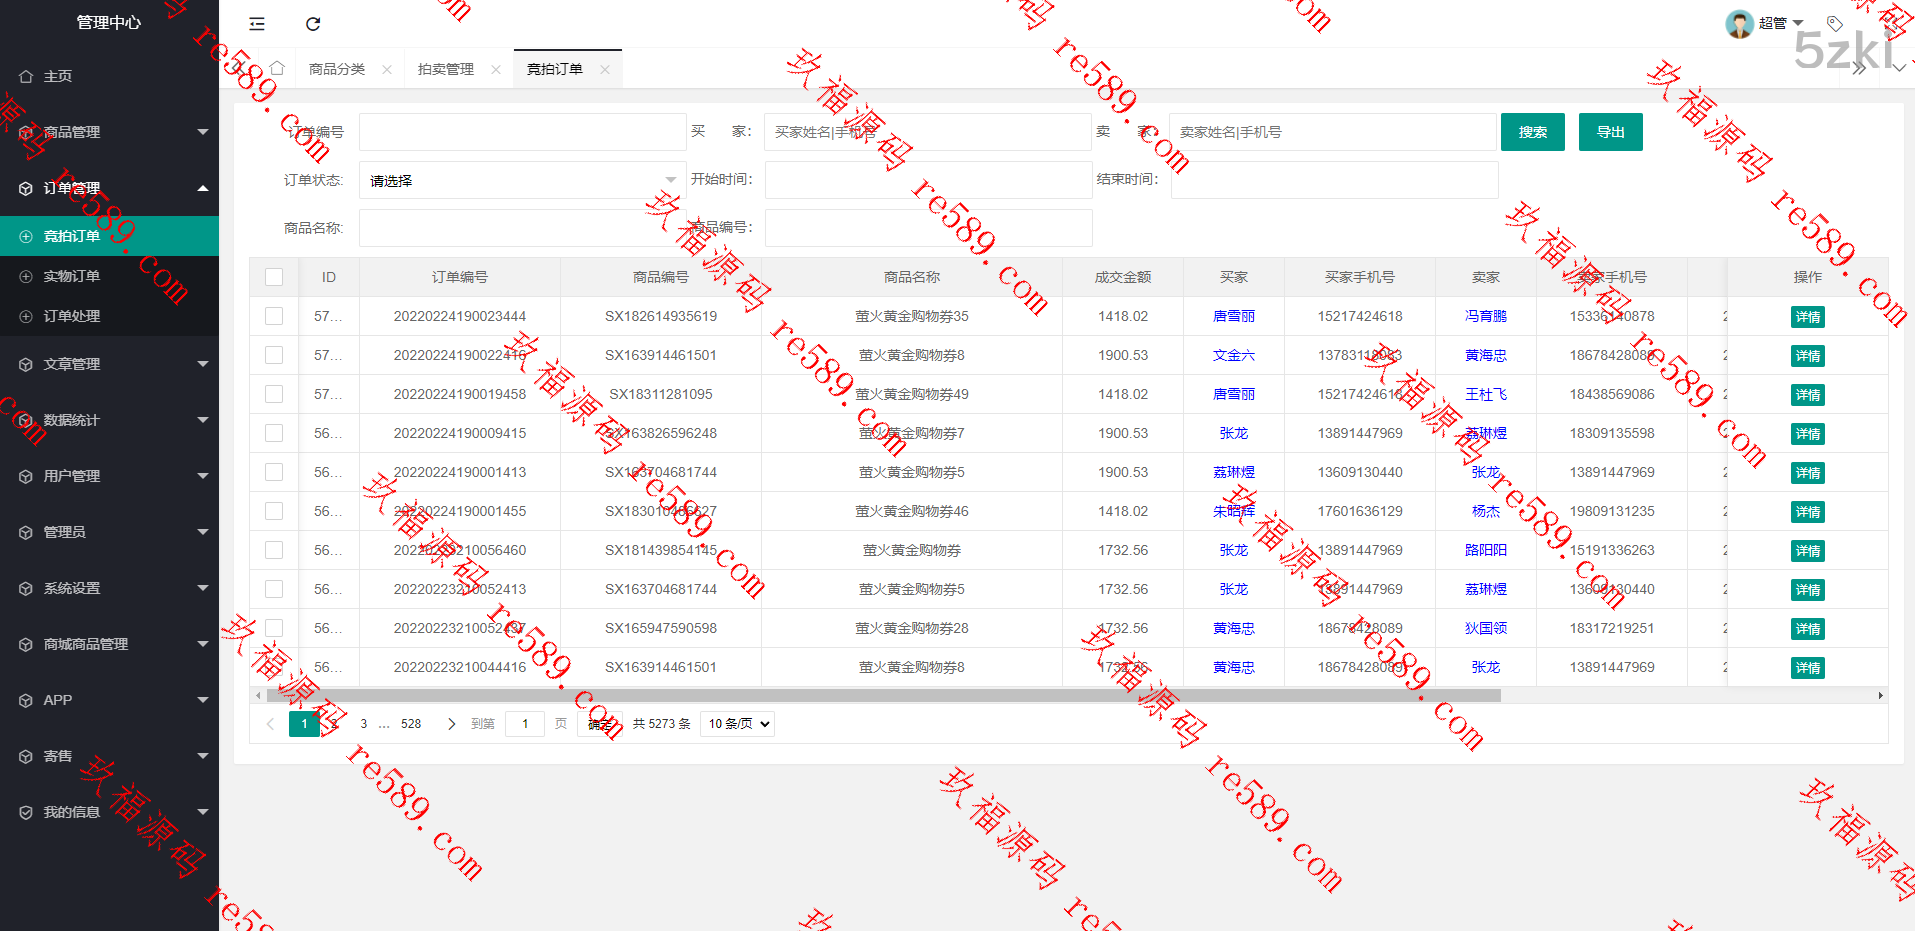Click the page refresh icon
This screenshot has height=931, width=1915.
click(313, 24)
